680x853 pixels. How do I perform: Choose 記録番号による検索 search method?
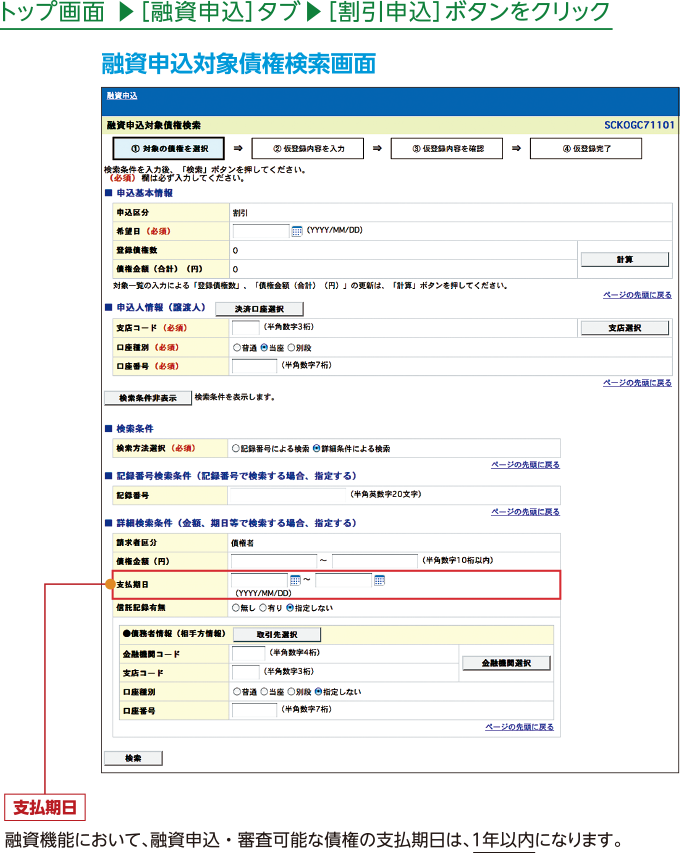click(x=236, y=448)
